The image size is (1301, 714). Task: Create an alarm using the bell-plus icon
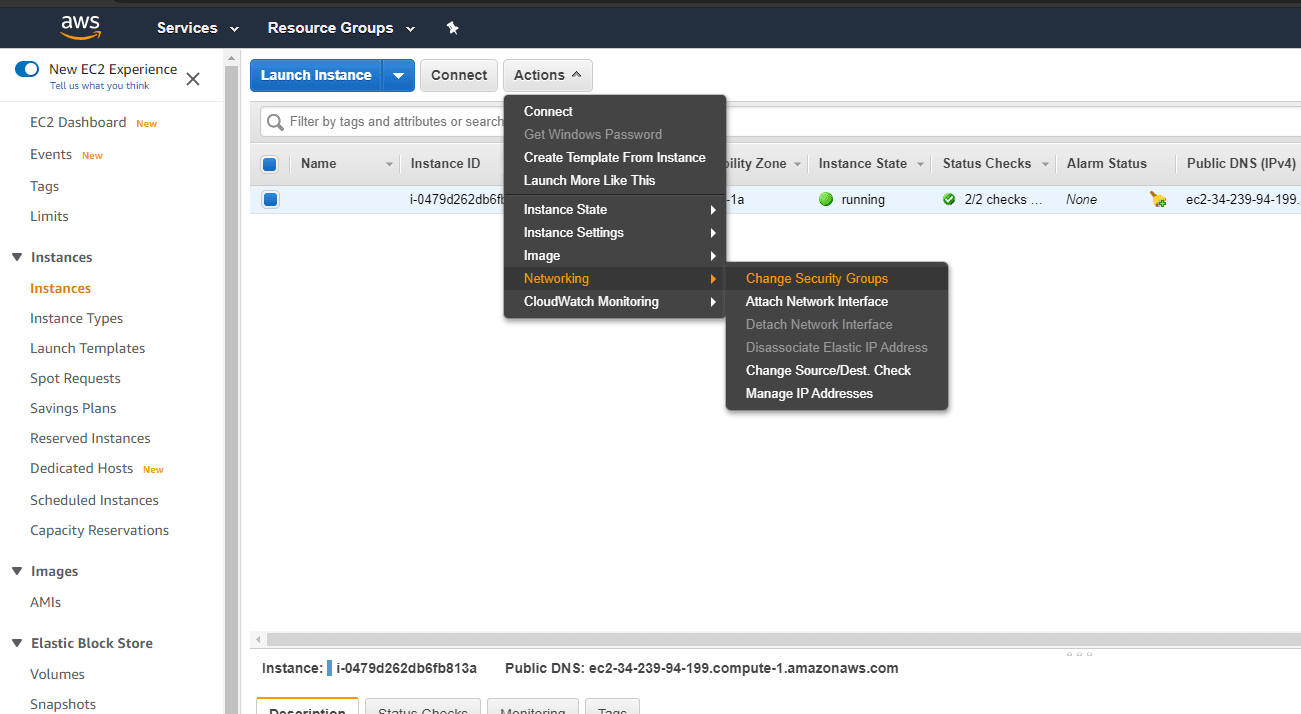click(1158, 199)
